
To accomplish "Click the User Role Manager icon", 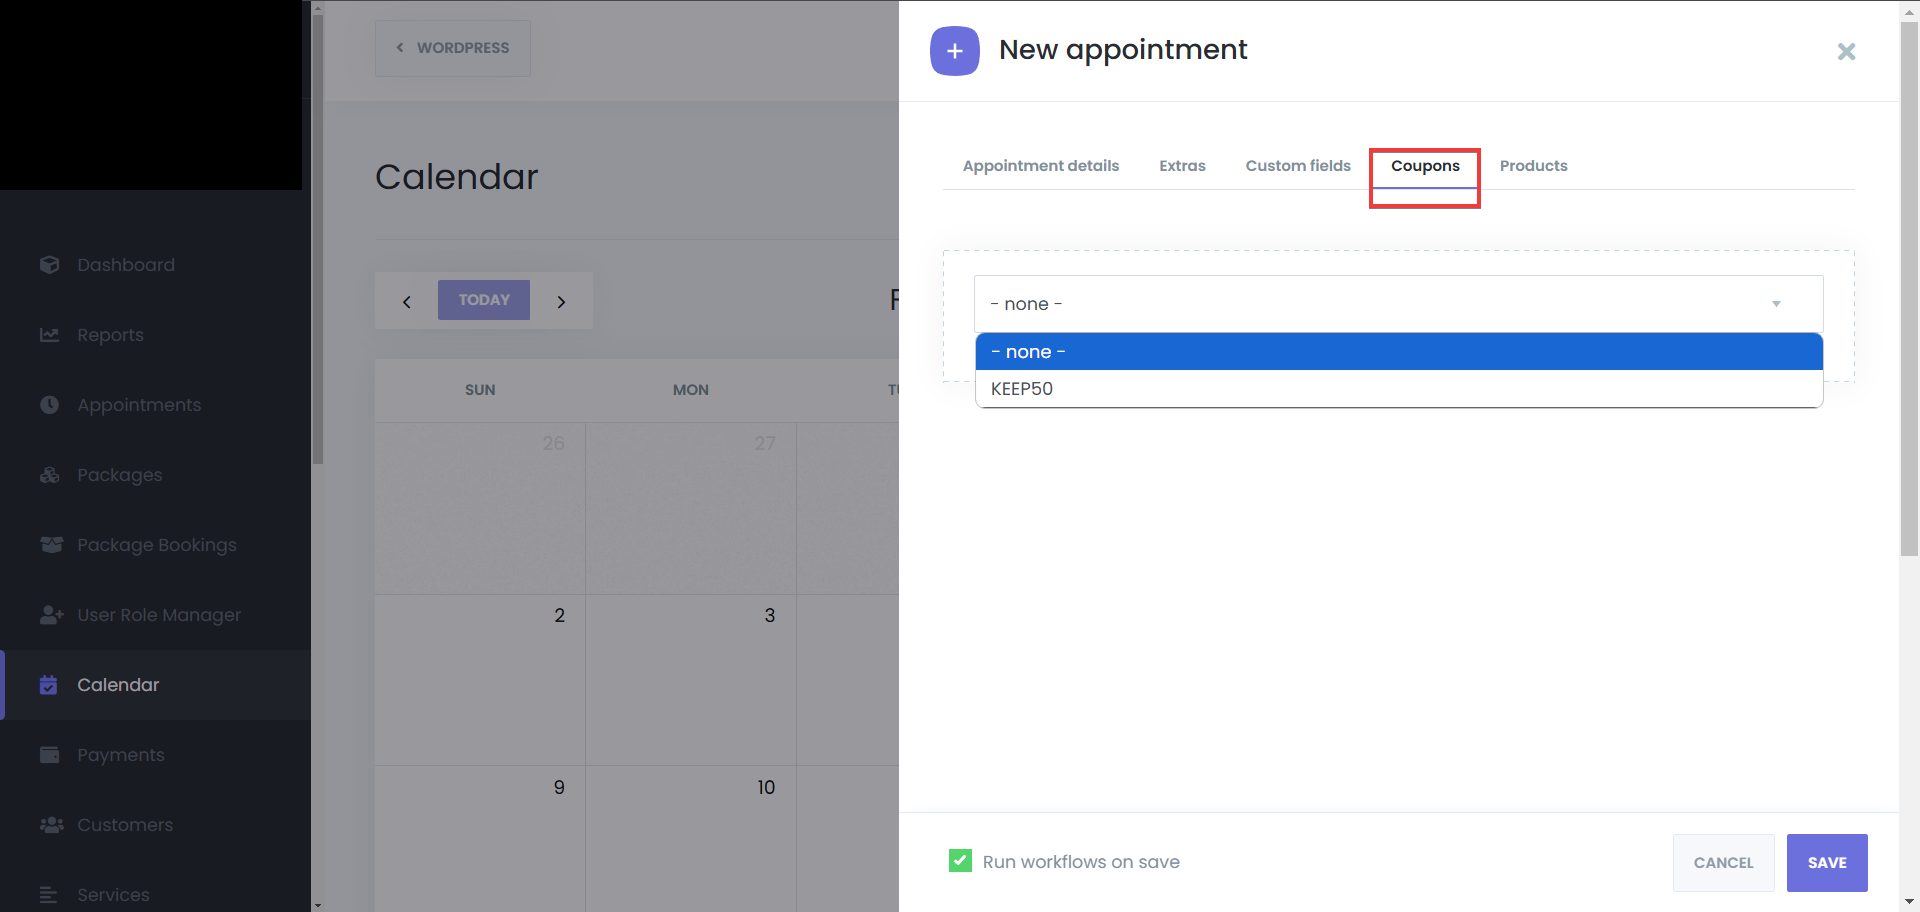I will 51,615.
